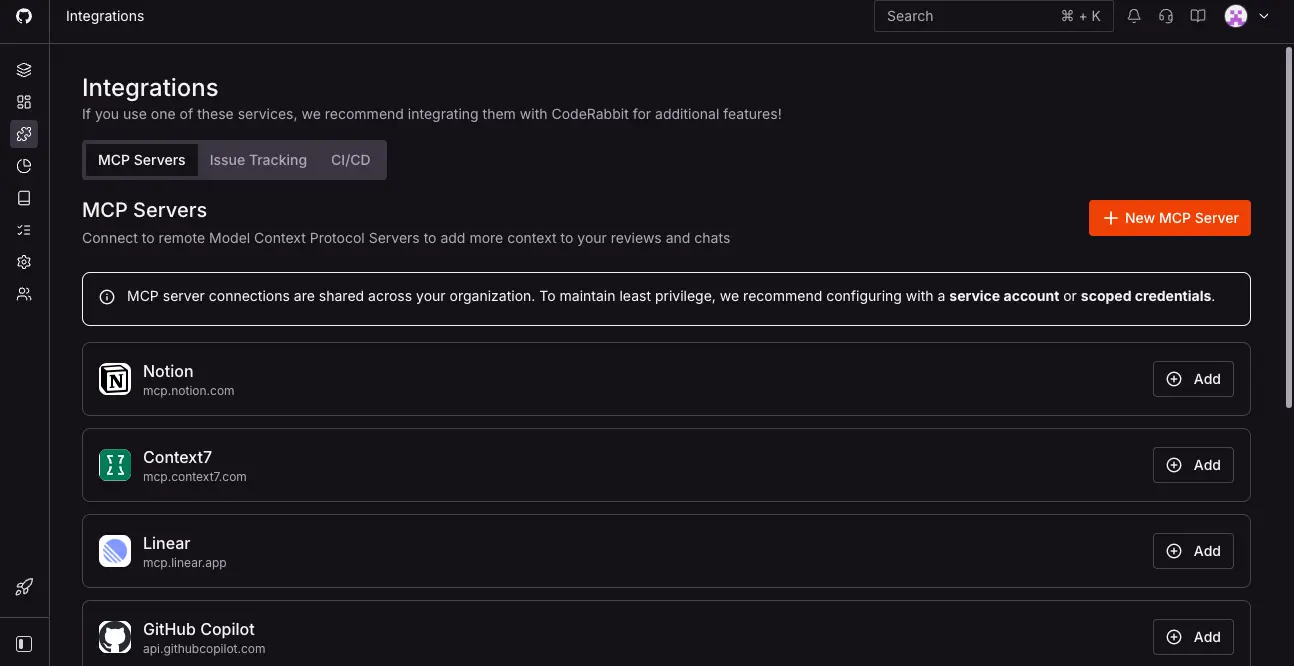Collapse the sidebar using the panel icon
The image size is (1294, 666).
(x=24, y=643)
